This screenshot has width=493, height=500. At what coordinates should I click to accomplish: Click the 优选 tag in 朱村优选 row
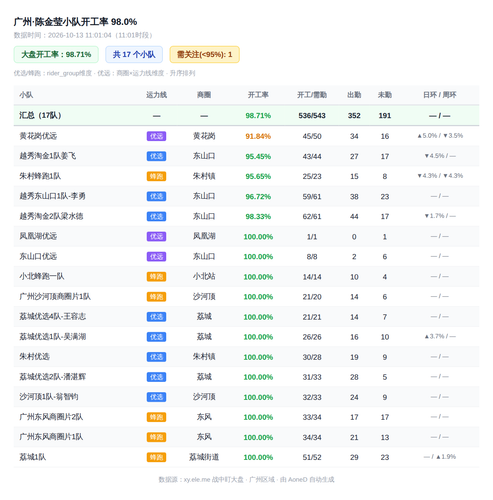(x=156, y=357)
